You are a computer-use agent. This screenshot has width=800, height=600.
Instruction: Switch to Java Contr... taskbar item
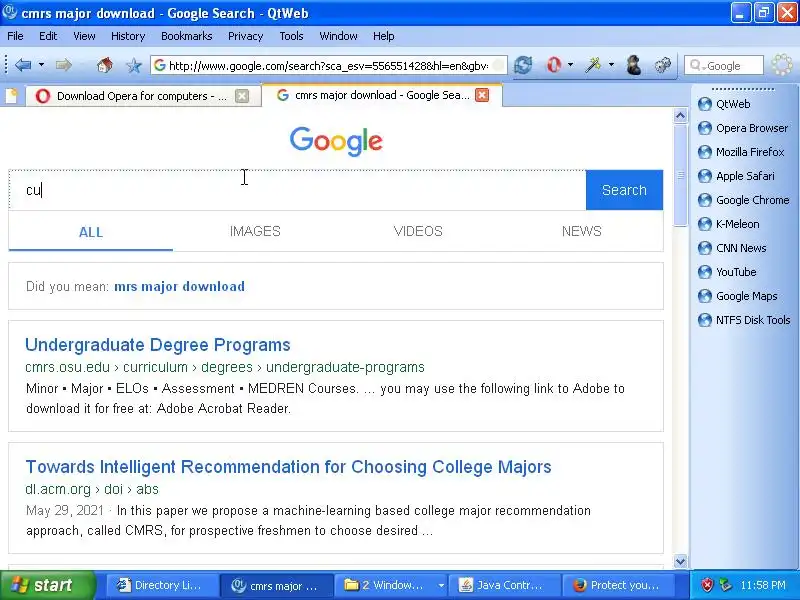pyautogui.click(x=504, y=585)
